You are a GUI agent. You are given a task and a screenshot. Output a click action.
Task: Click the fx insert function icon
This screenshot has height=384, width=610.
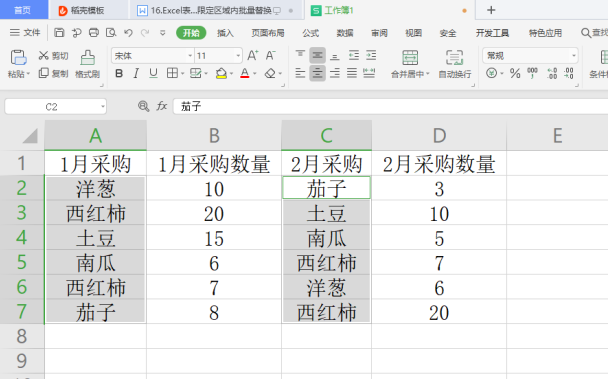point(162,106)
